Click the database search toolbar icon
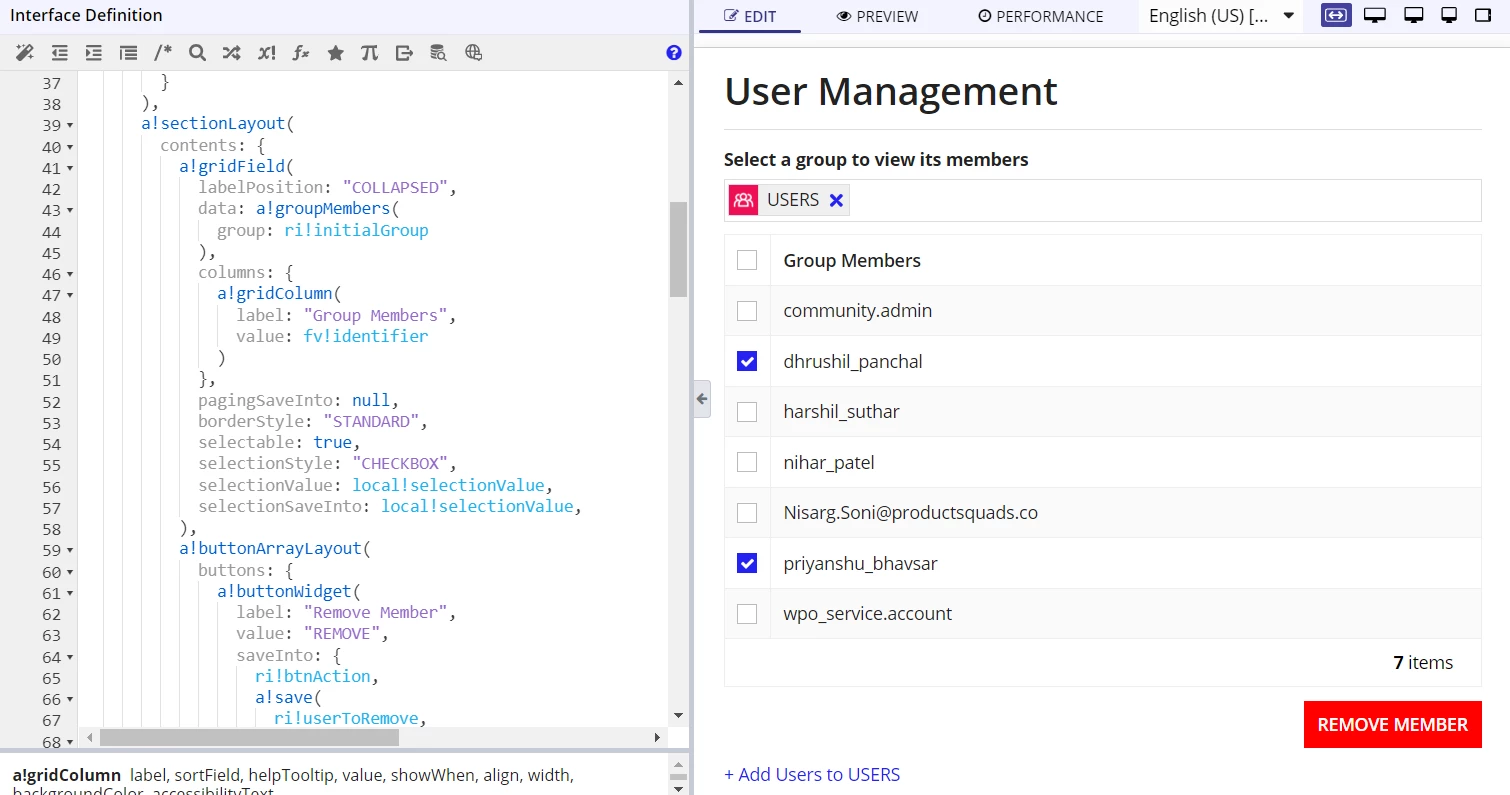 (438, 53)
